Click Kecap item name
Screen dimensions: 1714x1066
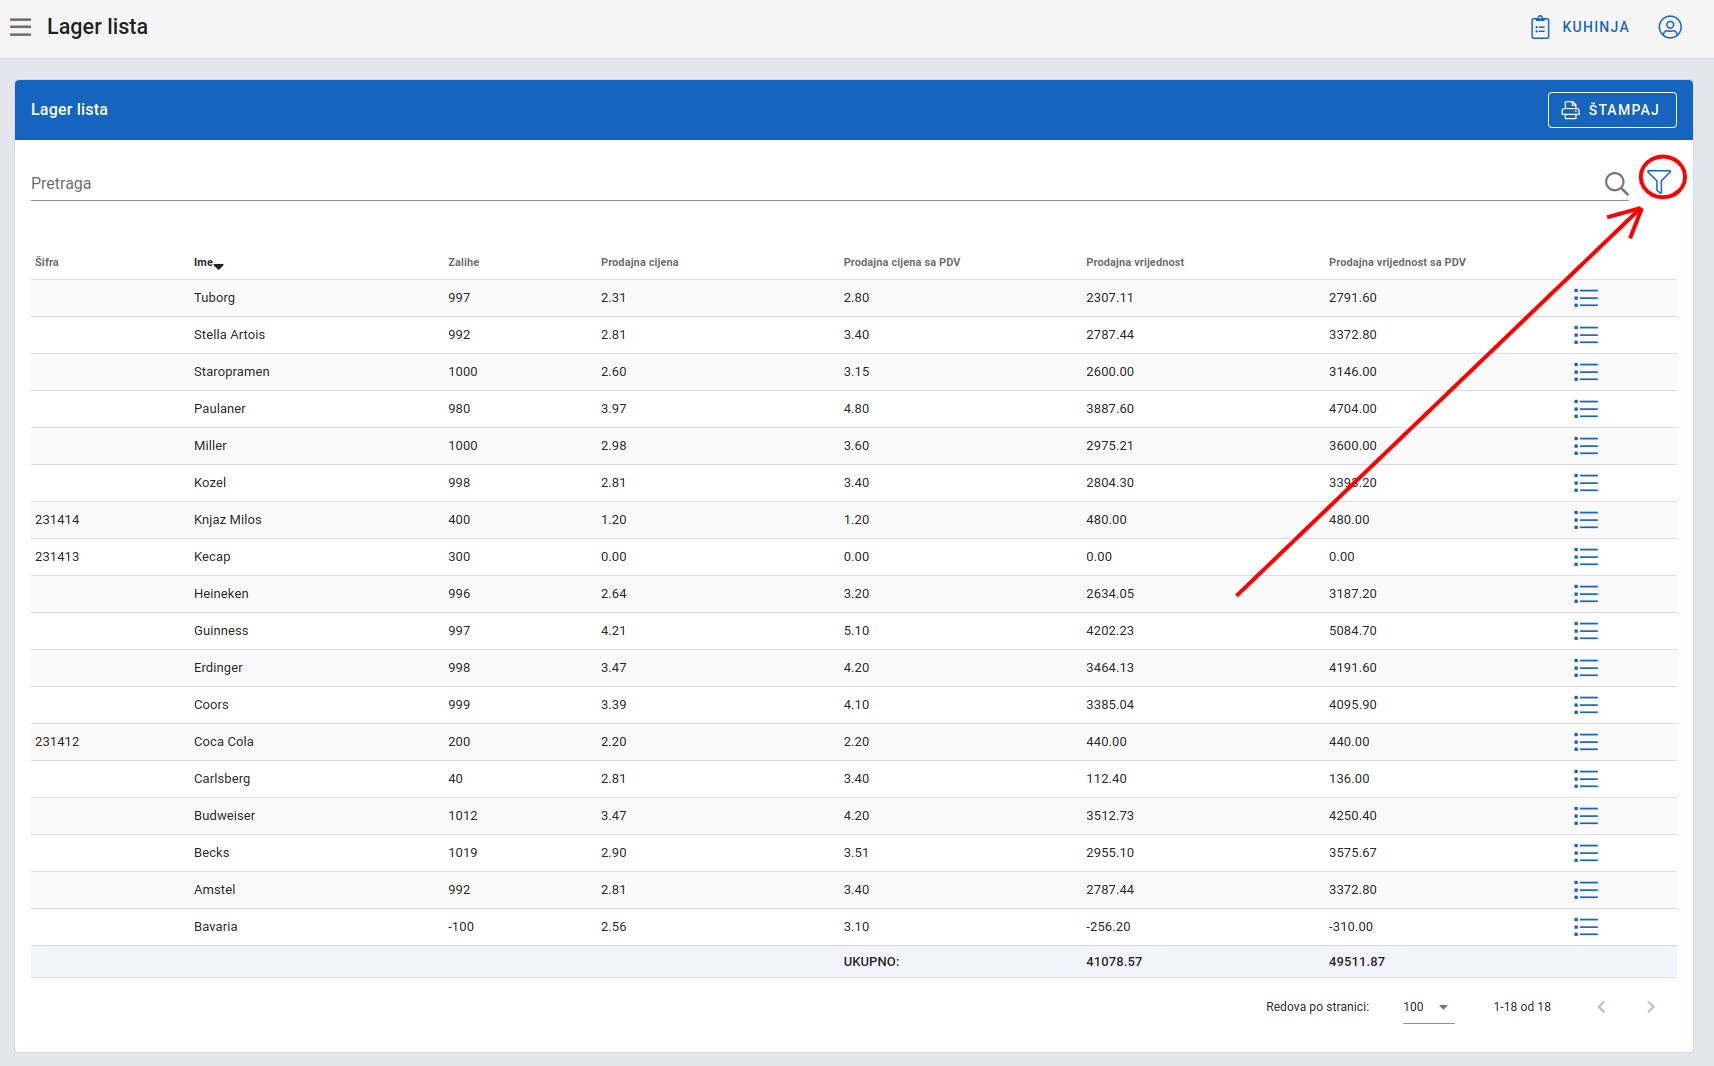point(212,557)
